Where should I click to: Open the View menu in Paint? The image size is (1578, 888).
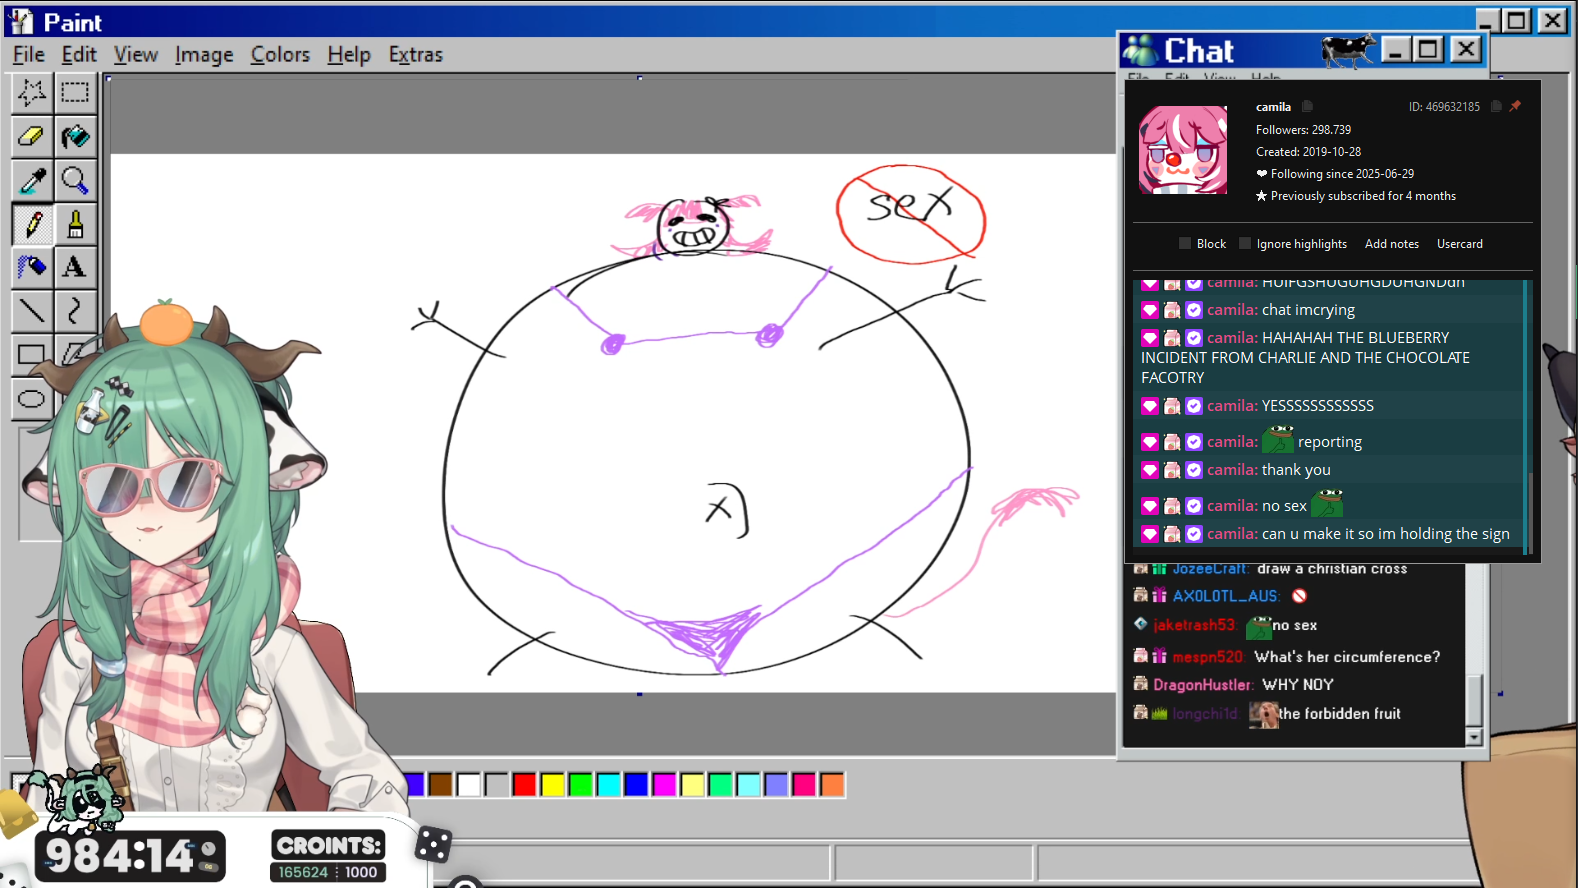coord(135,55)
